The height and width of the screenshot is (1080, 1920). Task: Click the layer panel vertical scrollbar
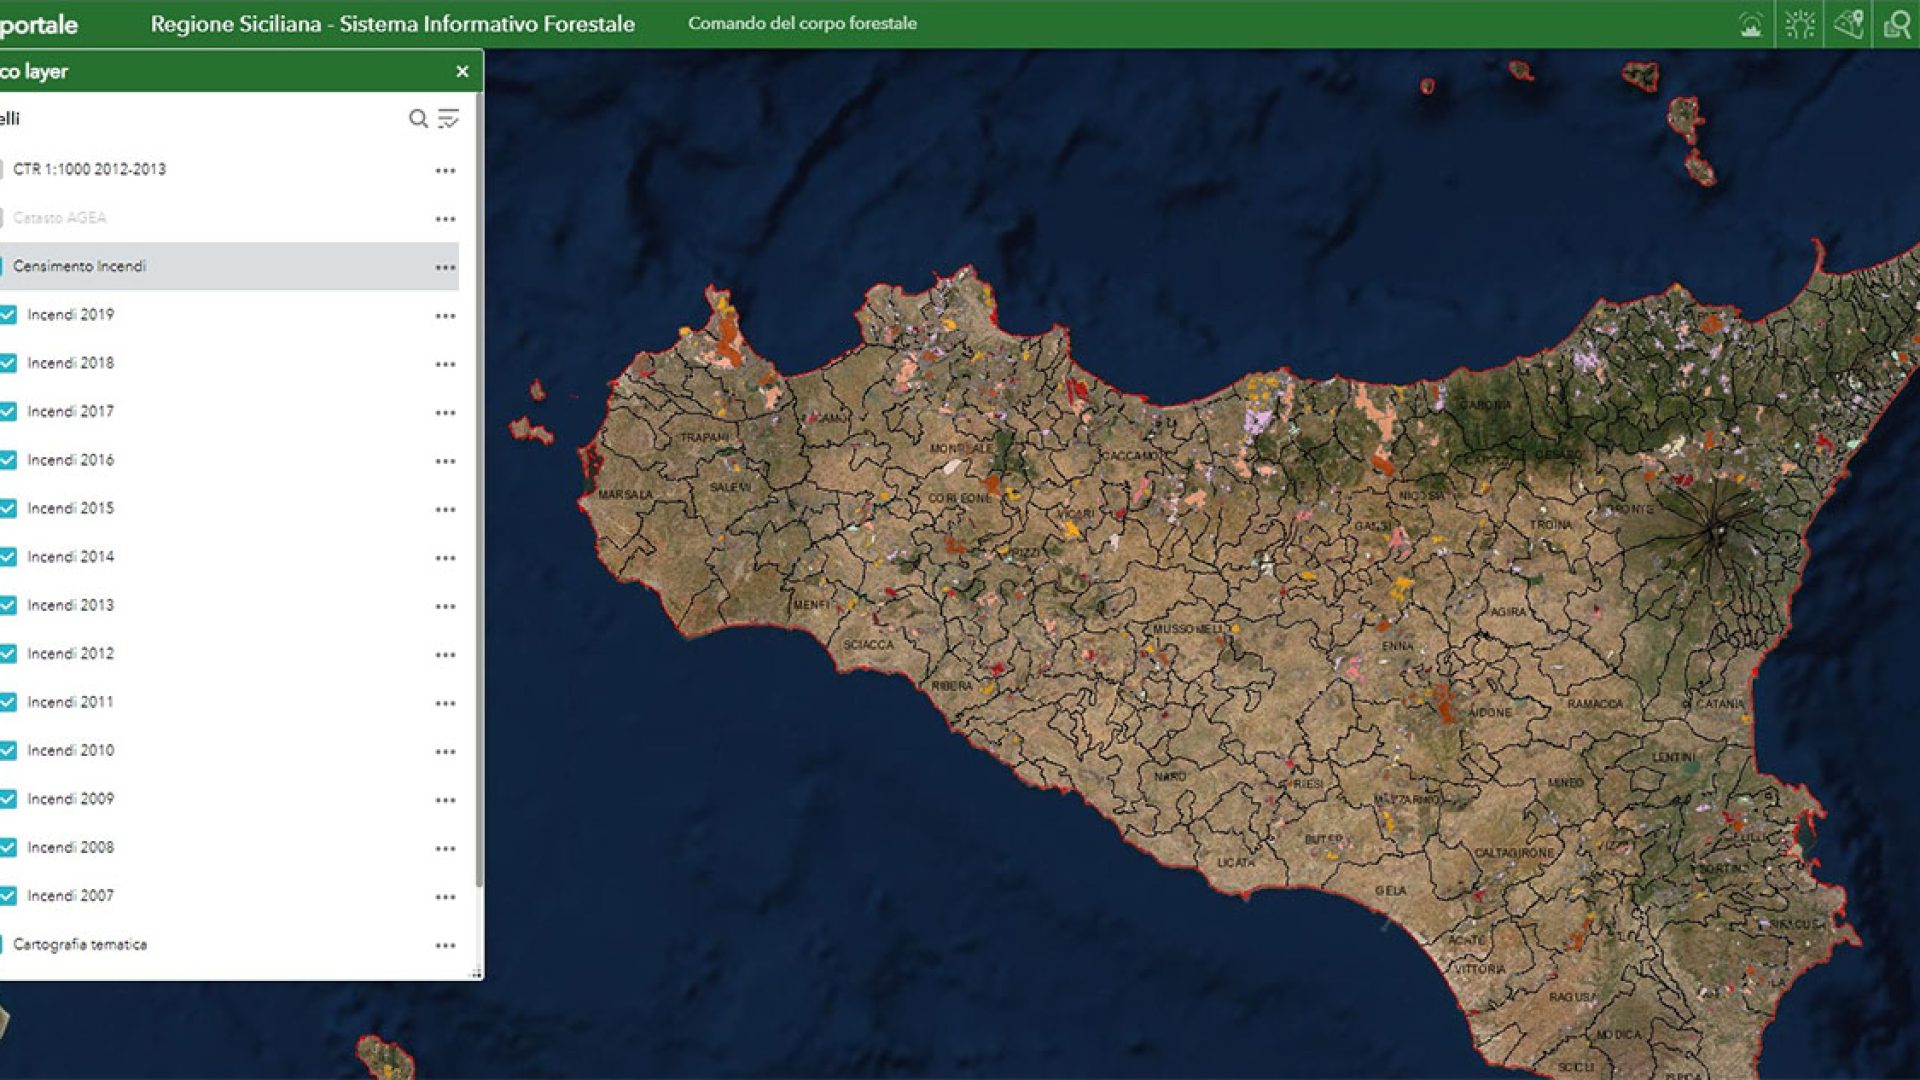pos(479,490)
